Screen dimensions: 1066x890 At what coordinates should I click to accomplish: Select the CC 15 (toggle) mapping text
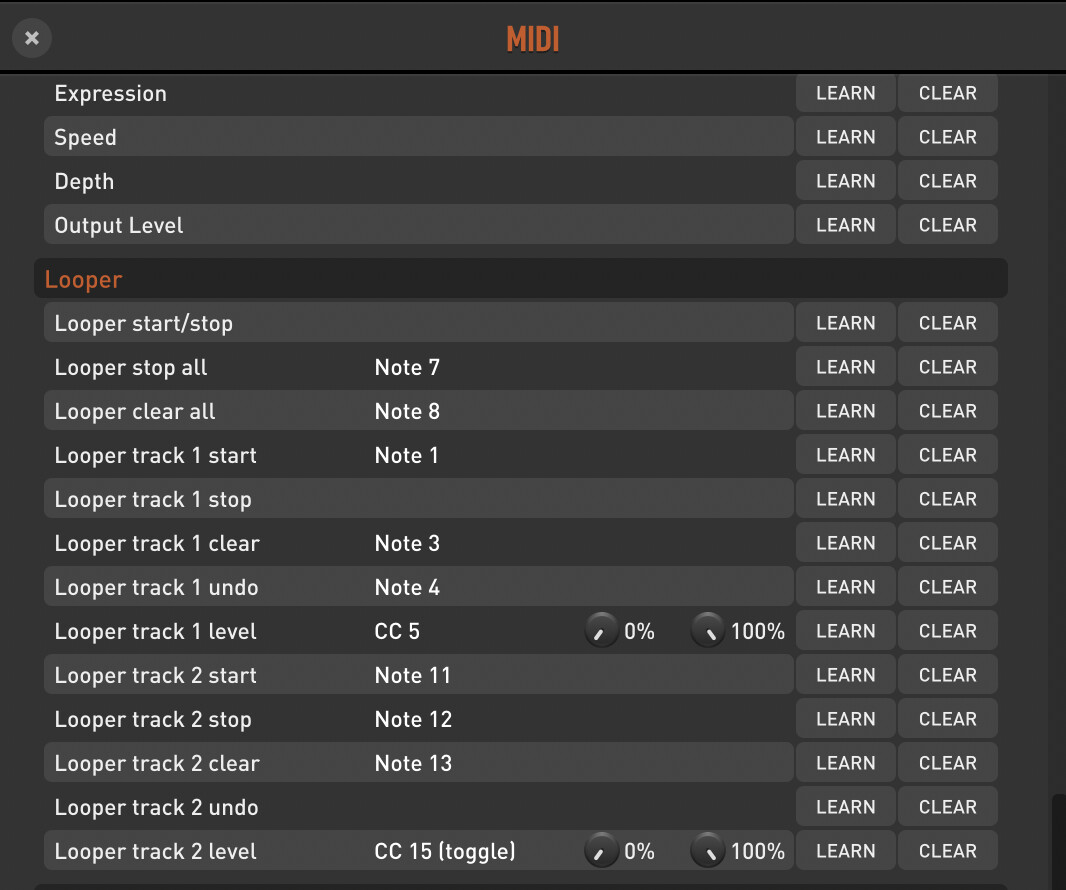coord(445,851)
